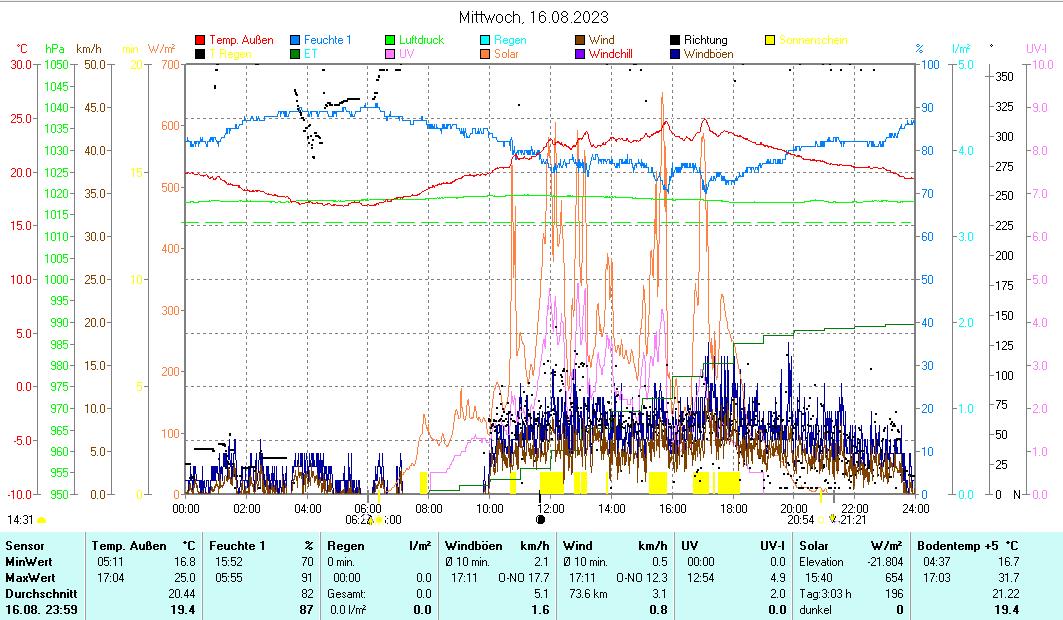This screenshot has width=1063, height=620.
Task: Click the 16.08. 23:59 timestamp cell
Action: pos(42,609)
